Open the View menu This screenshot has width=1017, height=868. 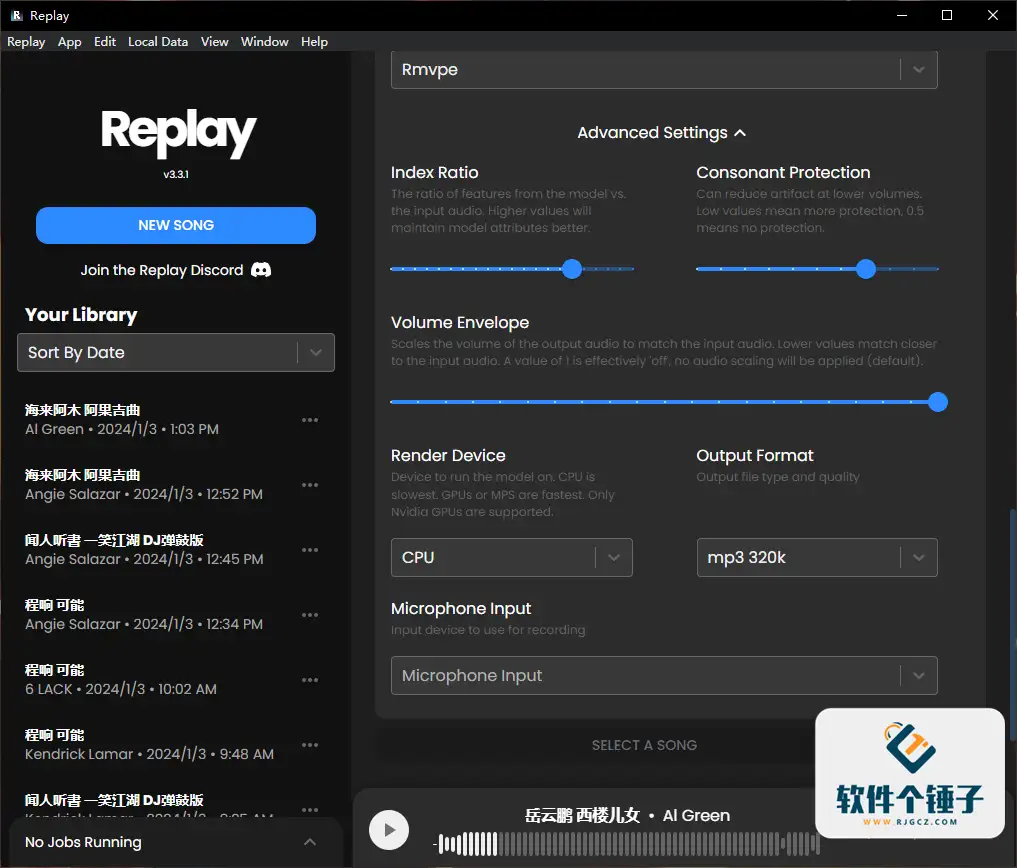click(215, 42)
